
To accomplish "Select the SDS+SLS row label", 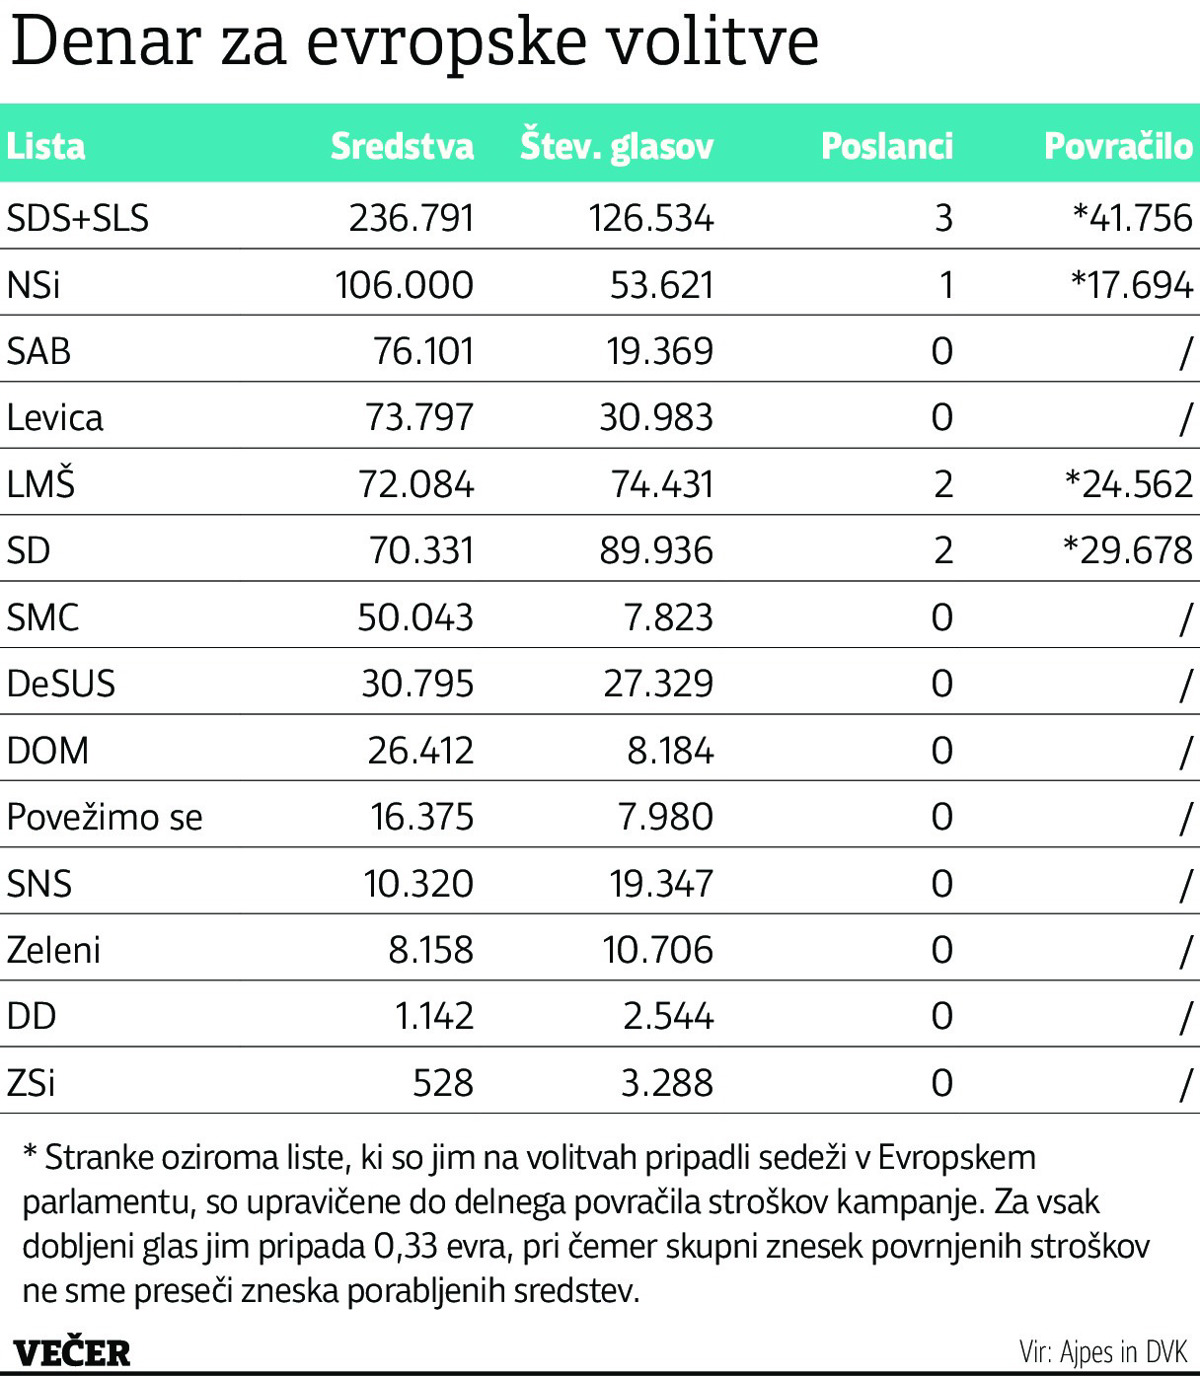I will click(x=78, y=218).
